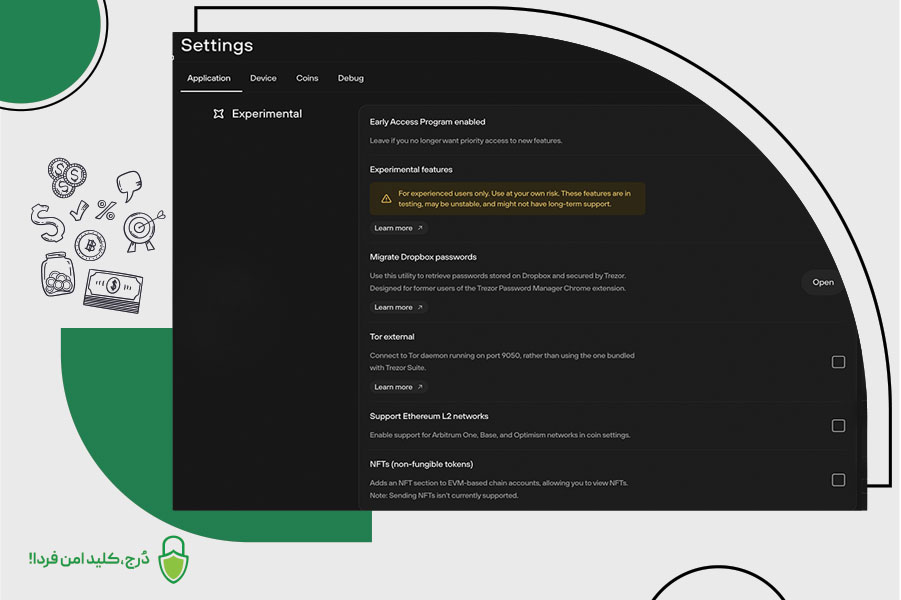Screen dimensions: 901x600
Task: Click the Experimental section icon
Action: pos(218,114)
